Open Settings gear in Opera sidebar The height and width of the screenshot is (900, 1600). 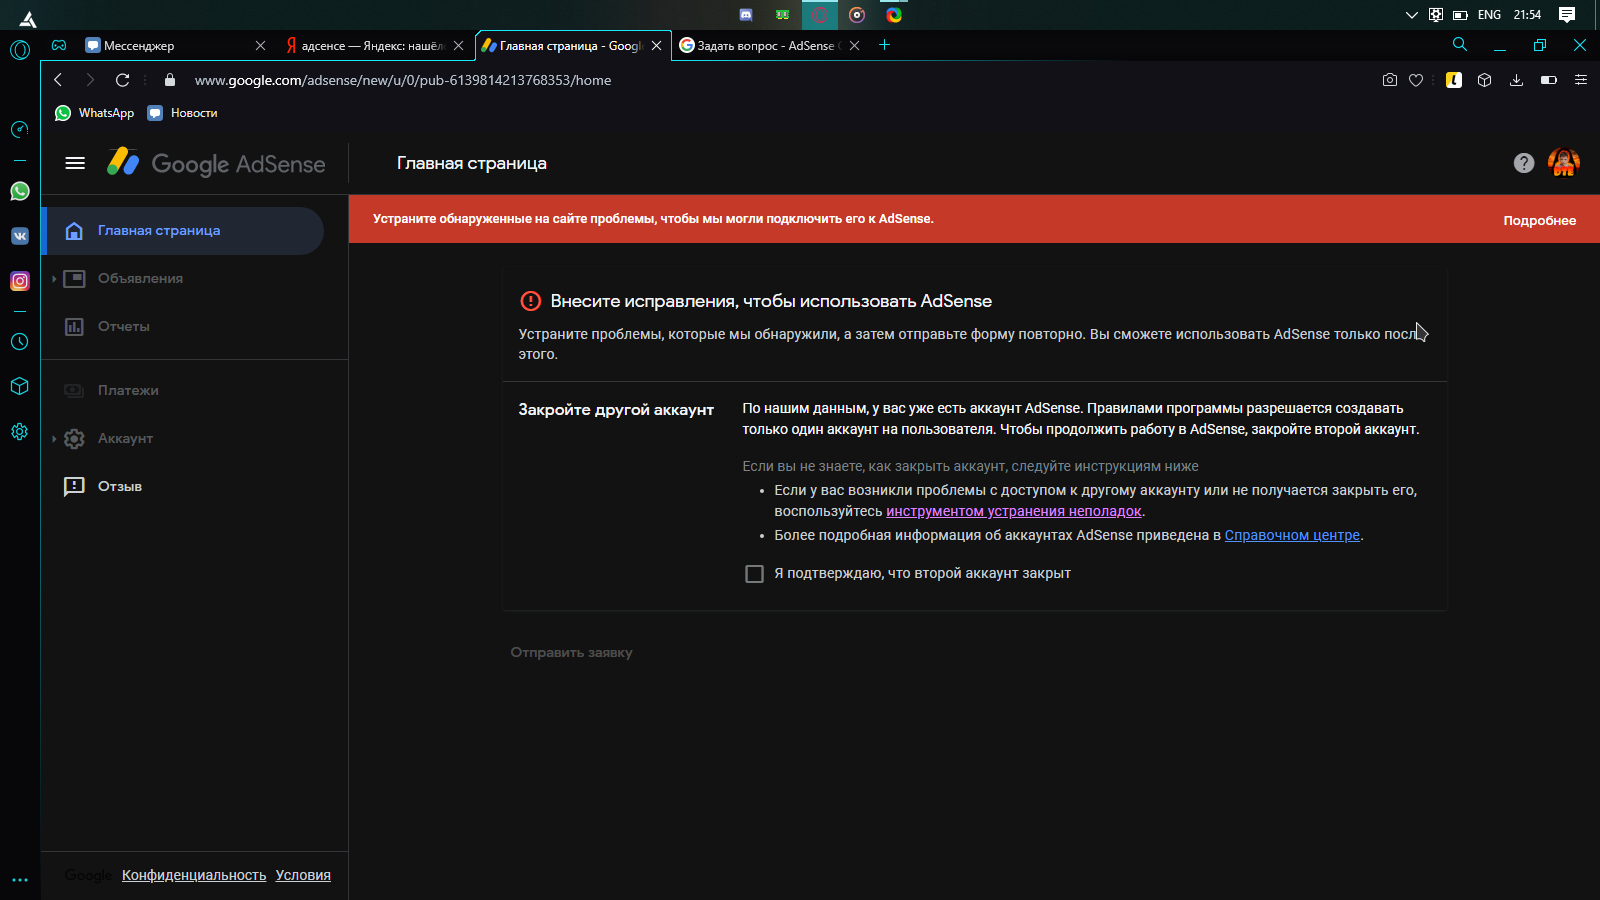[x=20, y=431]
